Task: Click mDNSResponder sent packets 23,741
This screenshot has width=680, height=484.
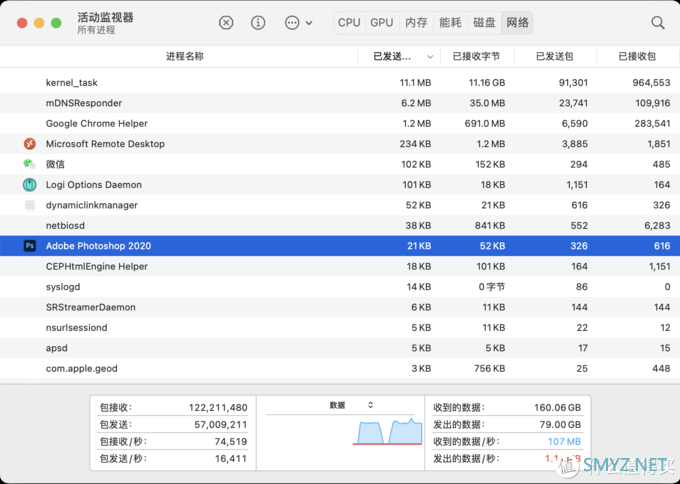Action: click(x=573, y=103)
